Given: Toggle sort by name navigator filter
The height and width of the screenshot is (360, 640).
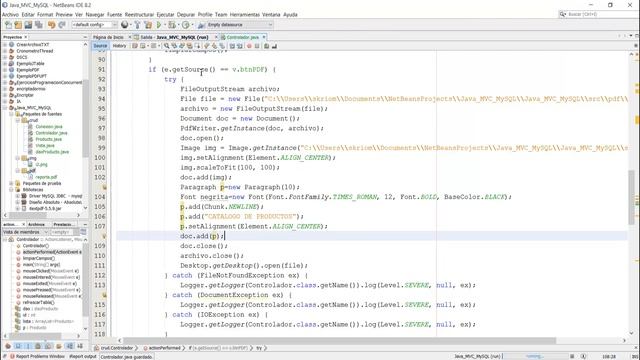Looking at the screenshot, I should pos(69,346).
